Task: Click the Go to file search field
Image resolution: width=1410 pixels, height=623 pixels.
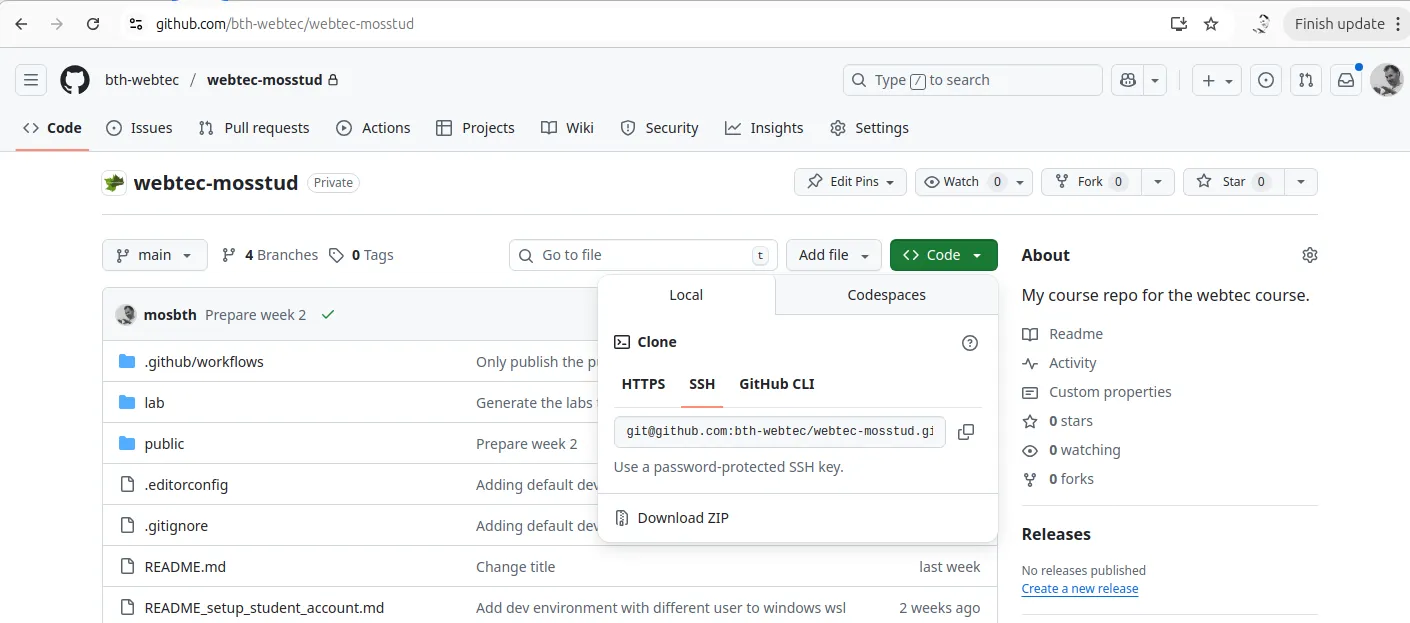Action: [x=643, y=255]
